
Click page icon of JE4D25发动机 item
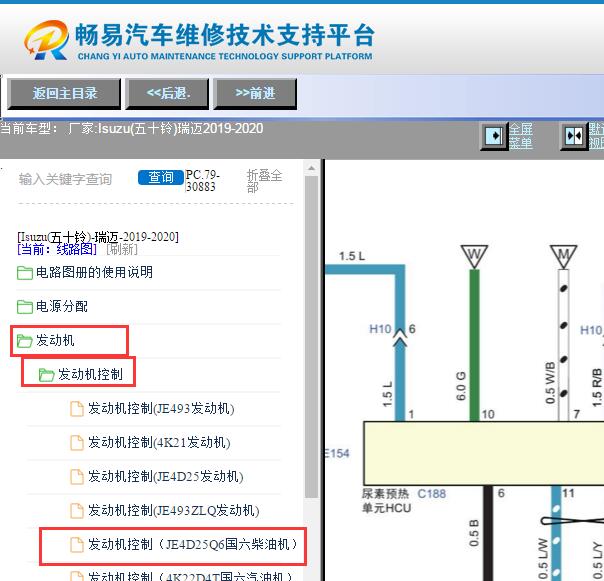77,477
